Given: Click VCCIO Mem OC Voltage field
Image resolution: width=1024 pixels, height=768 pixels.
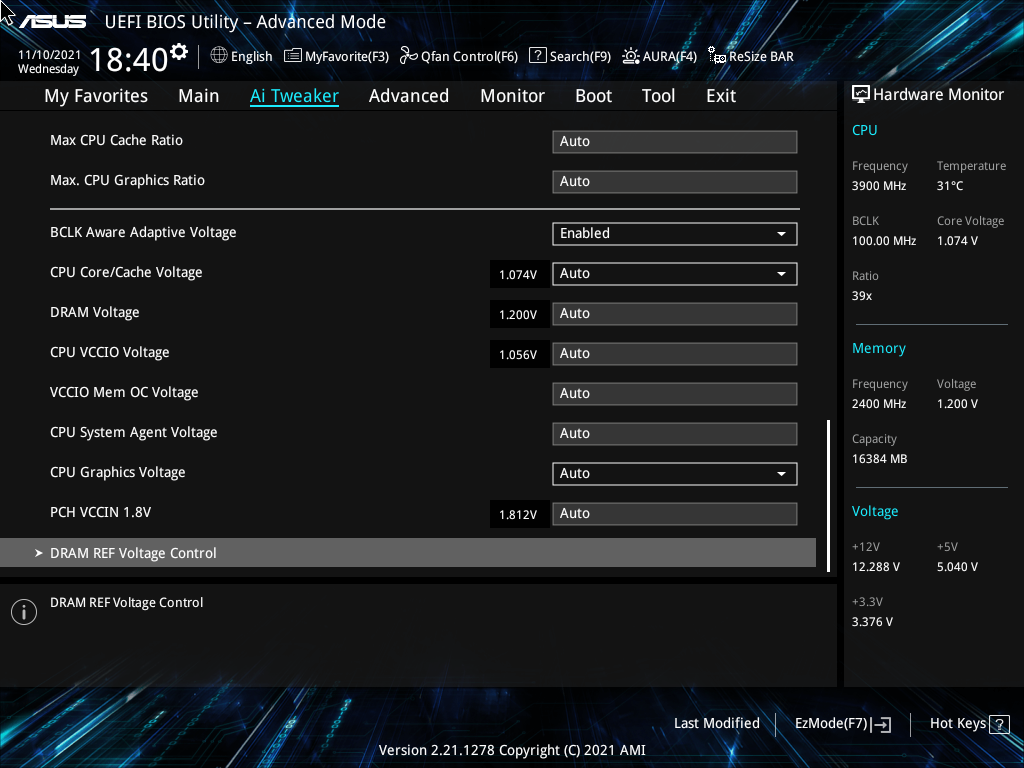Looking at the screenshot, I should [675, 394].
